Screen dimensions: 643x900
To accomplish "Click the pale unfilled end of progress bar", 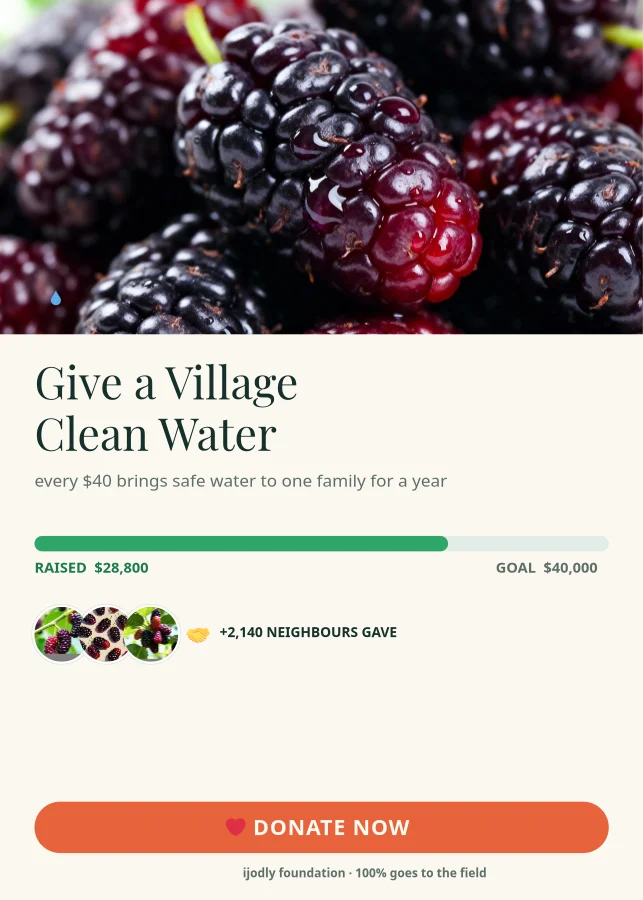I will pos(528,544).
